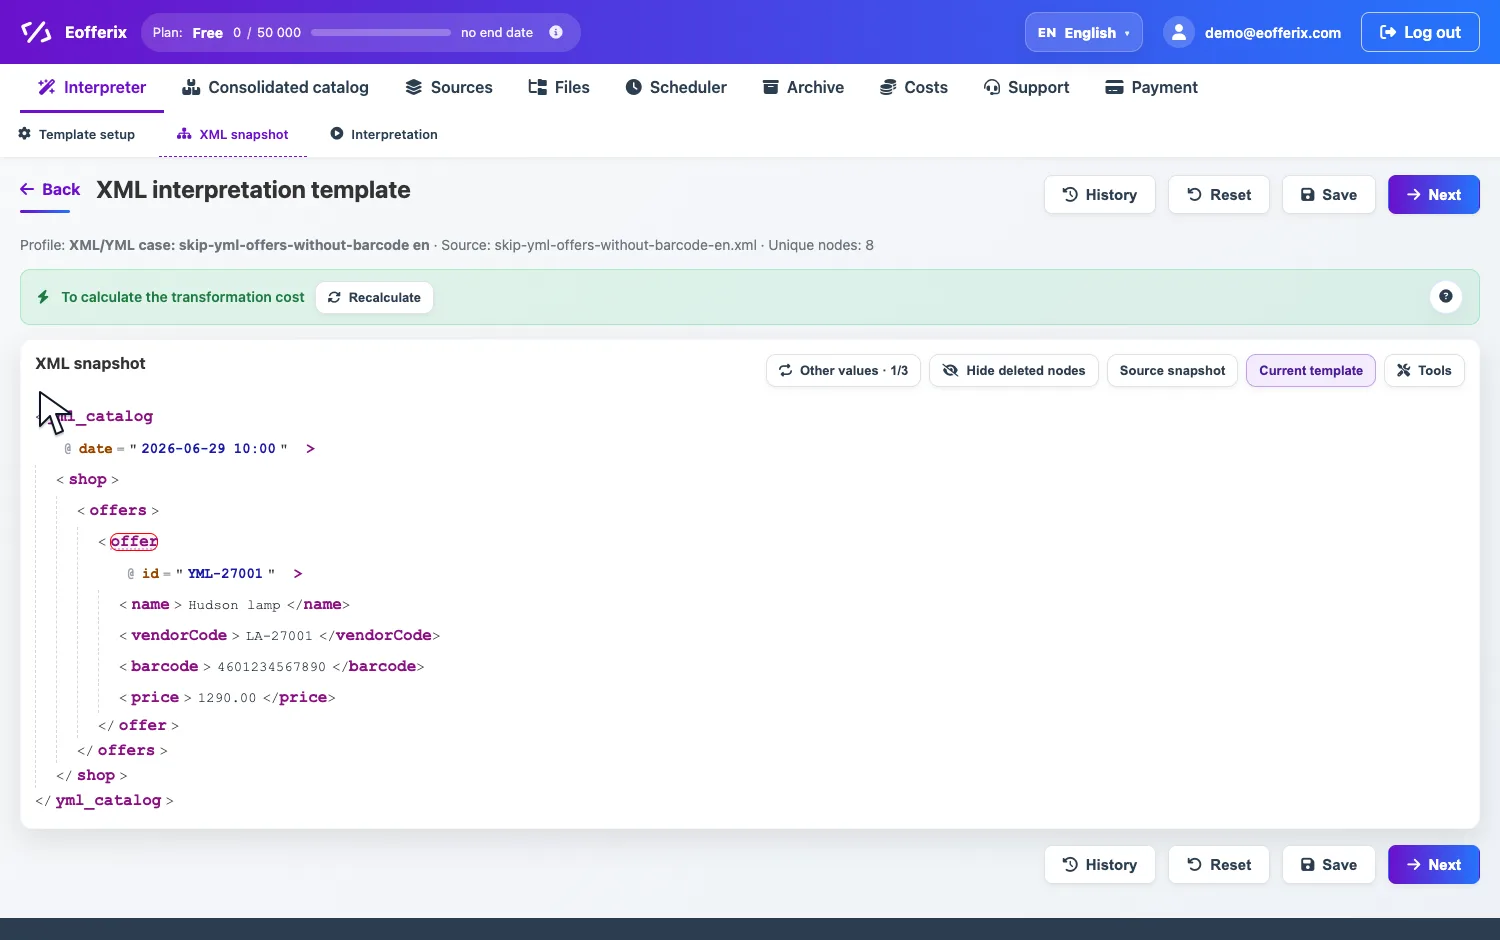This screenshot has height=940, width=1500.
Task: Click the bottom Save button
Action: [1329, 865]
